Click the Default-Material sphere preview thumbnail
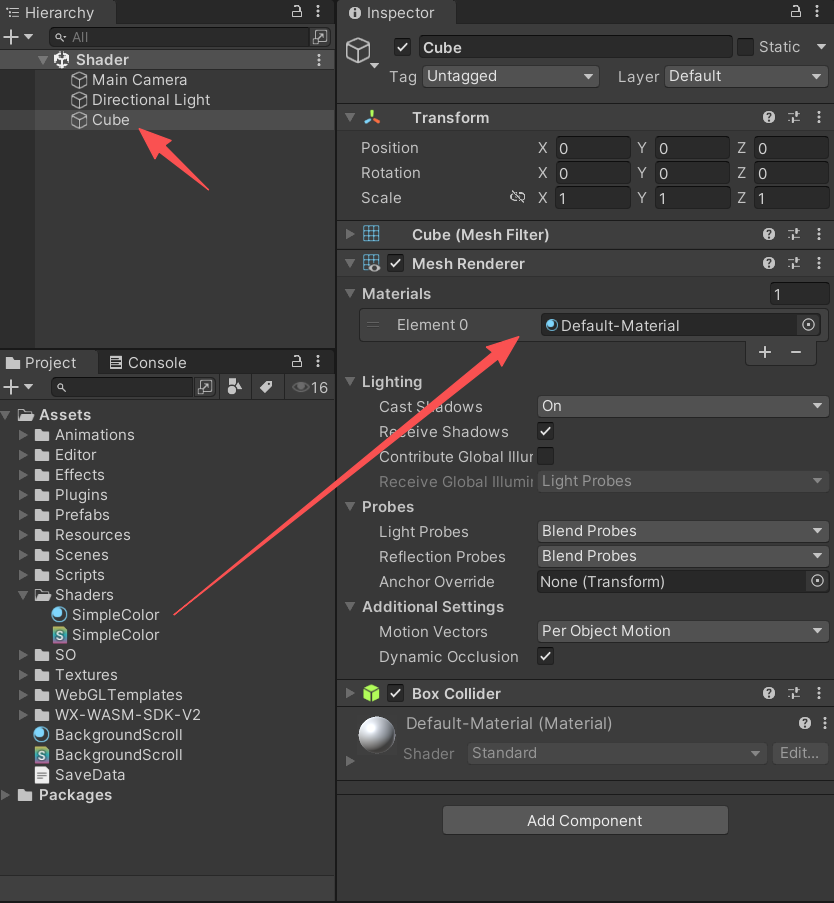This screenshot has height=903, width=834. [x=375, y=735]
